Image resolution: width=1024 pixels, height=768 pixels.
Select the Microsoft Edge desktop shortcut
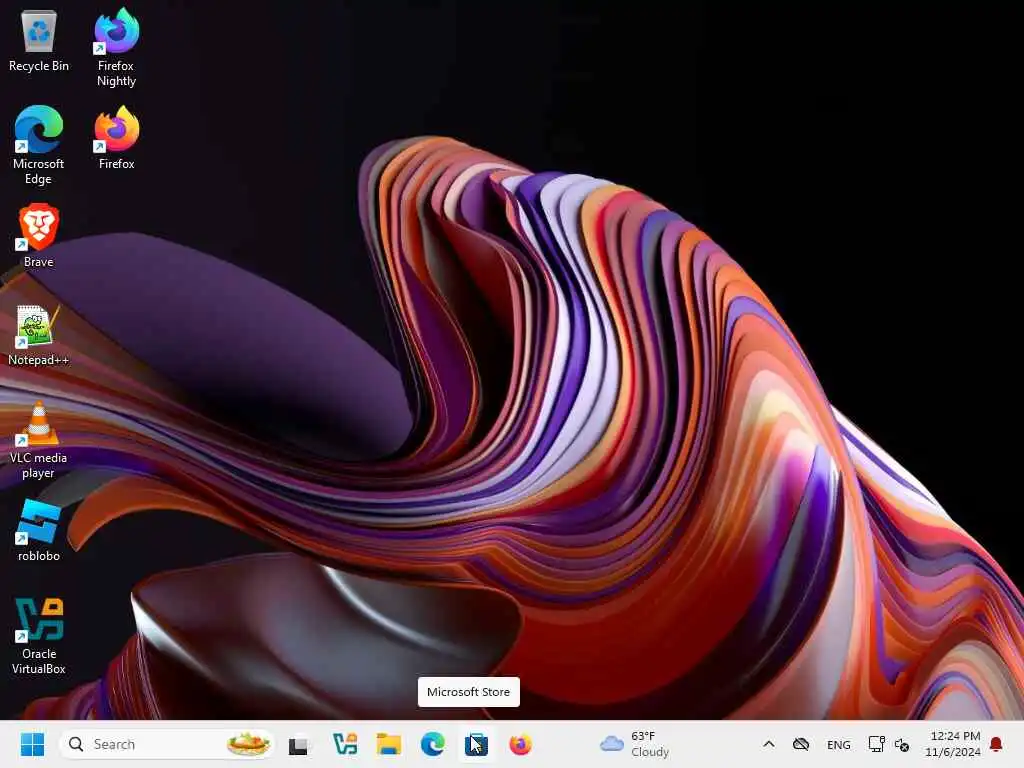pos(39,146)
